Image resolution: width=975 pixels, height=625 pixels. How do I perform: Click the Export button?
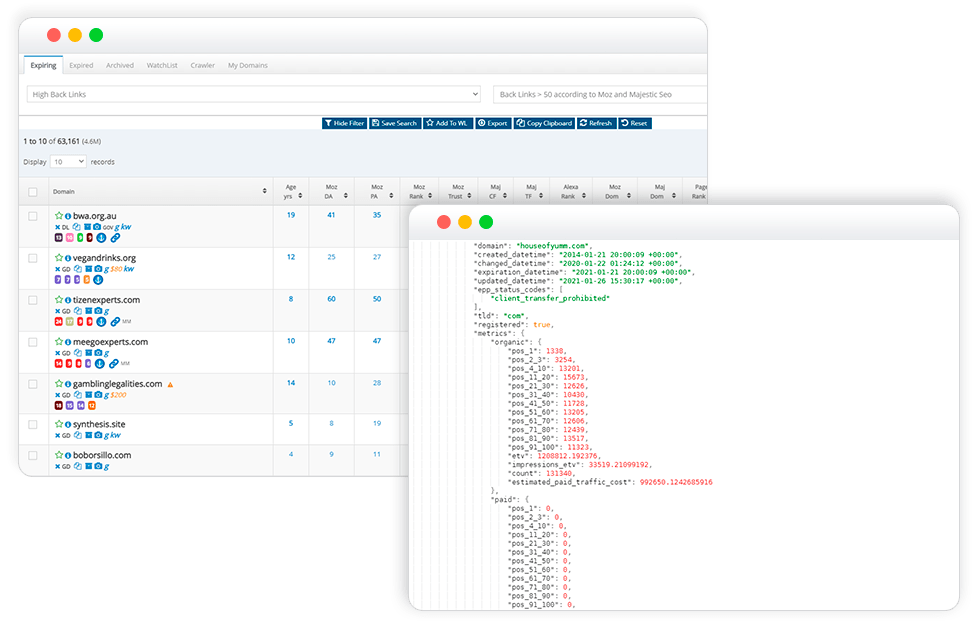click(x=494, y=123)
